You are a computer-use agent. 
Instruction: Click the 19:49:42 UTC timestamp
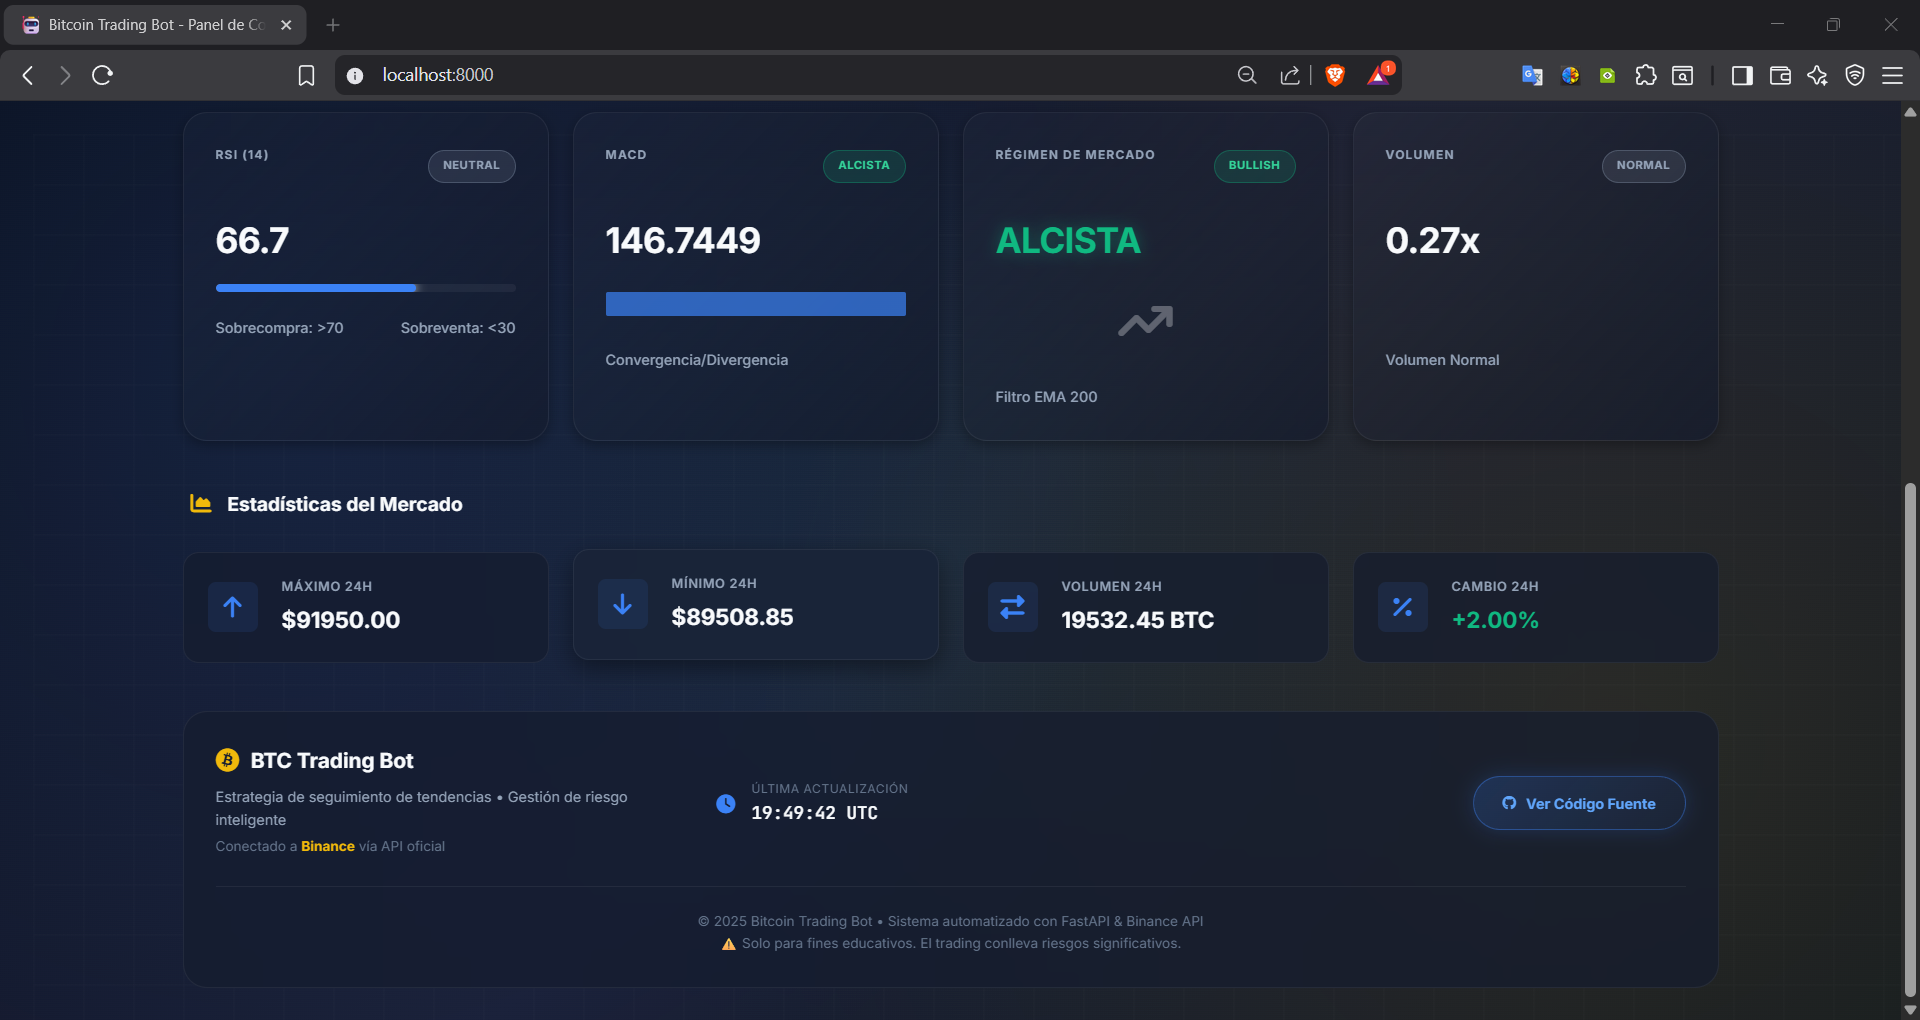click(x=814, y=813)
